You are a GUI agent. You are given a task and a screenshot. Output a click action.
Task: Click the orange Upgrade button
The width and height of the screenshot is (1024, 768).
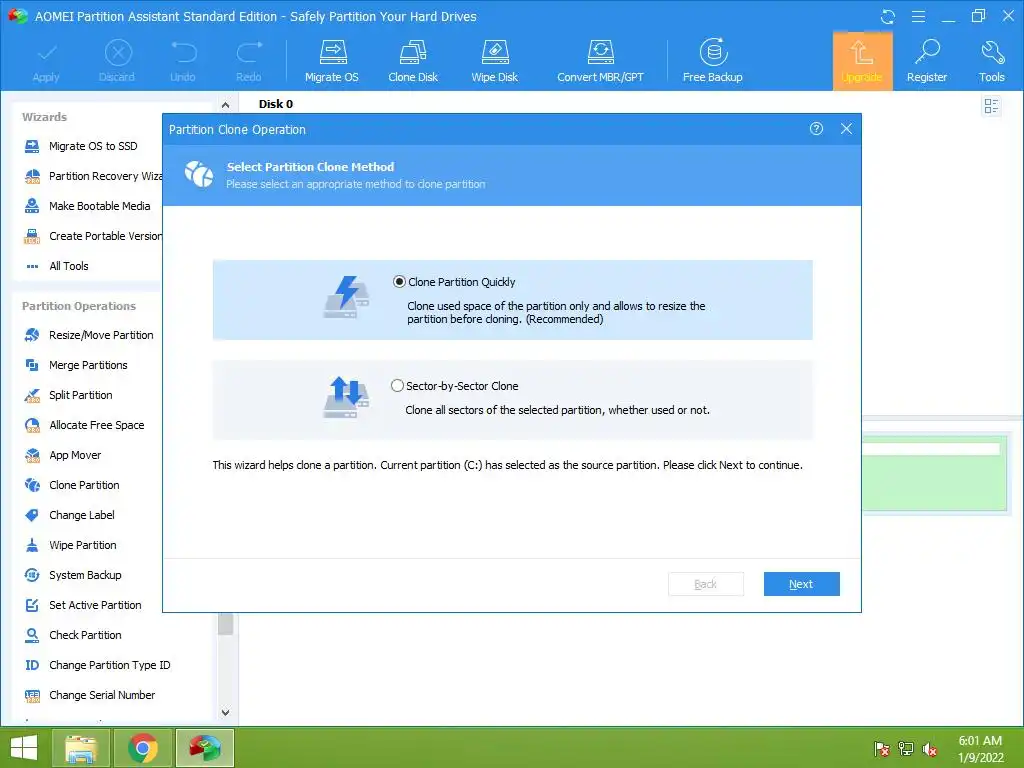(x=862, y=61)
